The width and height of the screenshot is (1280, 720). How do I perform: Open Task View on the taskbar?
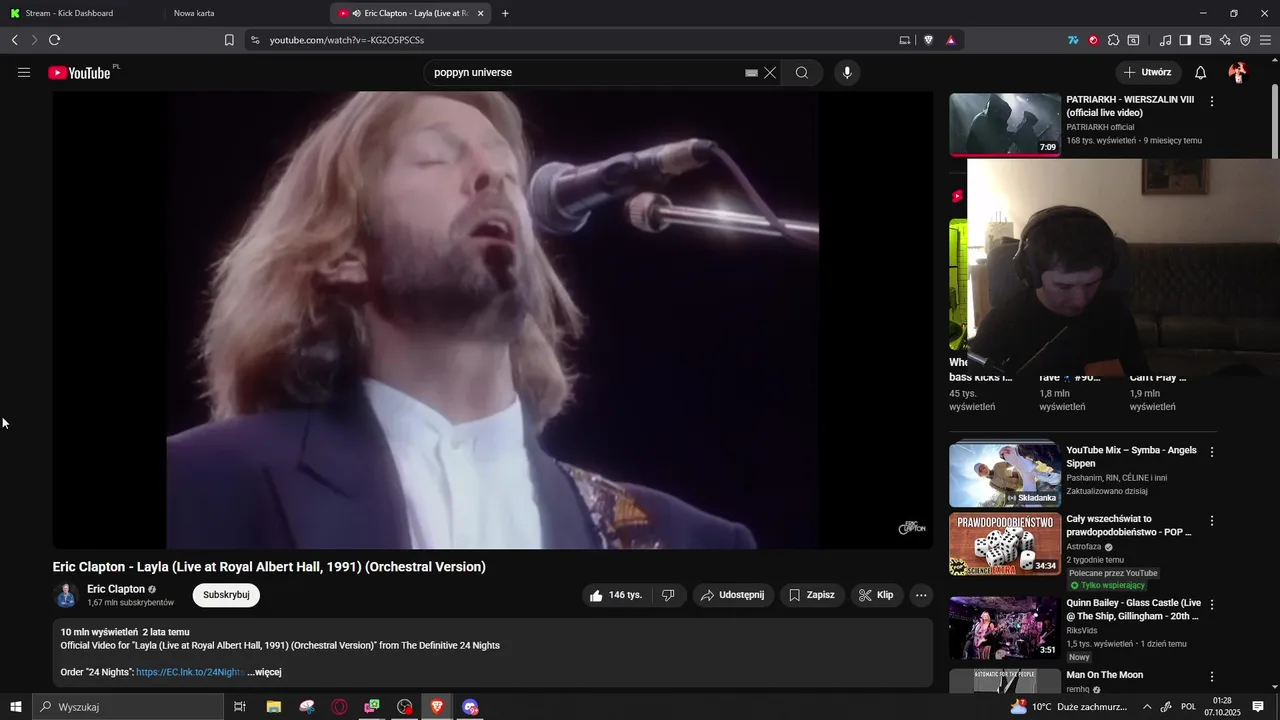(x=240, y=707)
